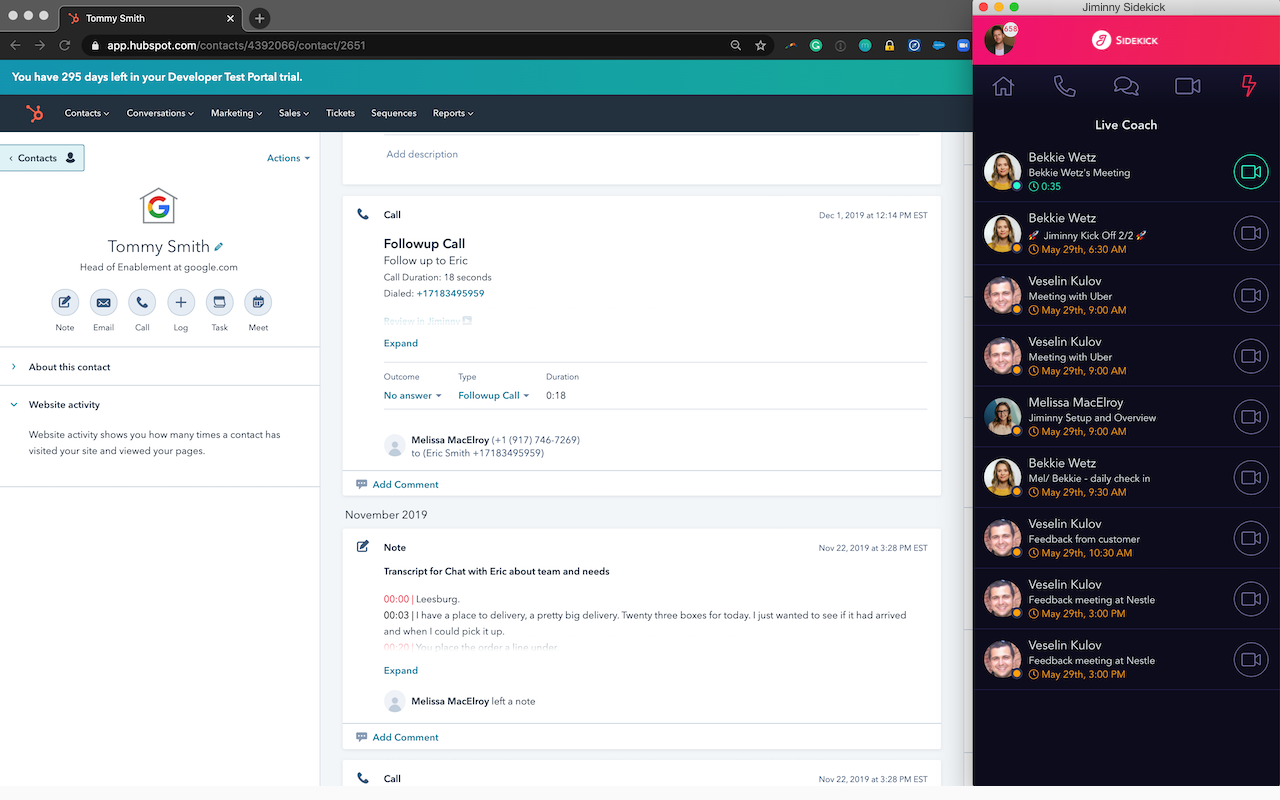Click the Task icon under Tommy Smith
1280x800 pixels.
click(219, 302)
